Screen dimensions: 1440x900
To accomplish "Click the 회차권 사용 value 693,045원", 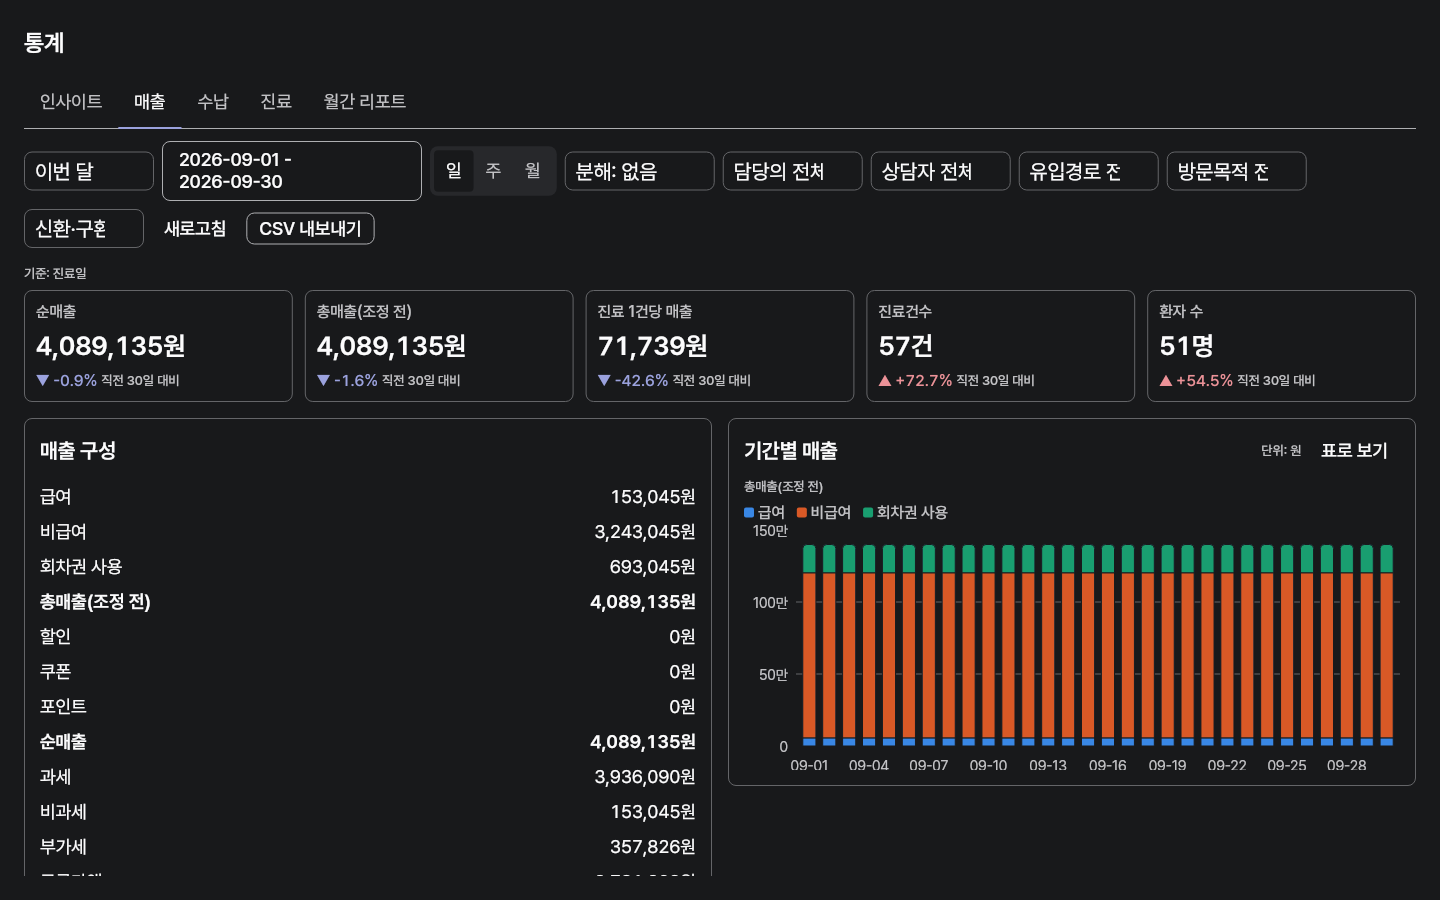I will point(652,567).
